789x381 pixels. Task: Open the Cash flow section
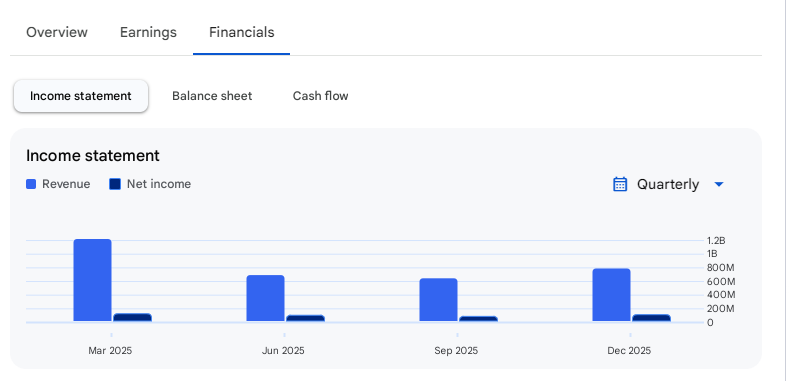[321, 96]
